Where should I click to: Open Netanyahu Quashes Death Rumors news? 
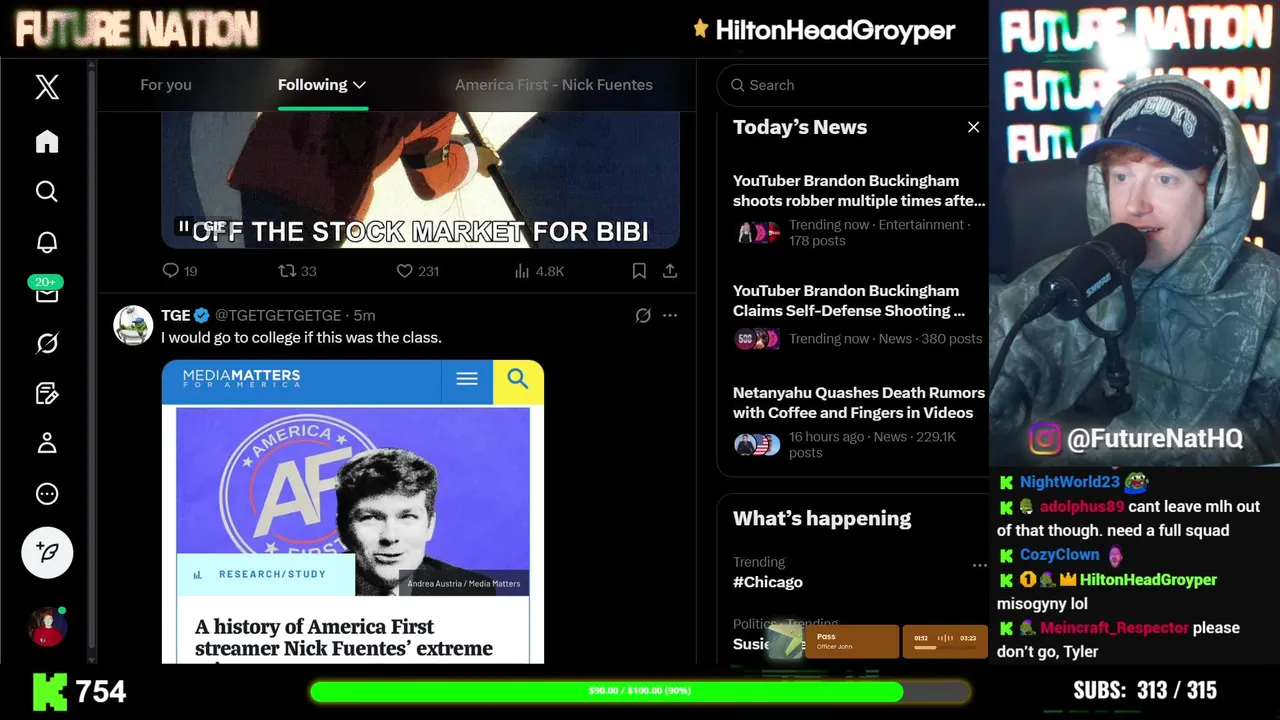(859, 422)
